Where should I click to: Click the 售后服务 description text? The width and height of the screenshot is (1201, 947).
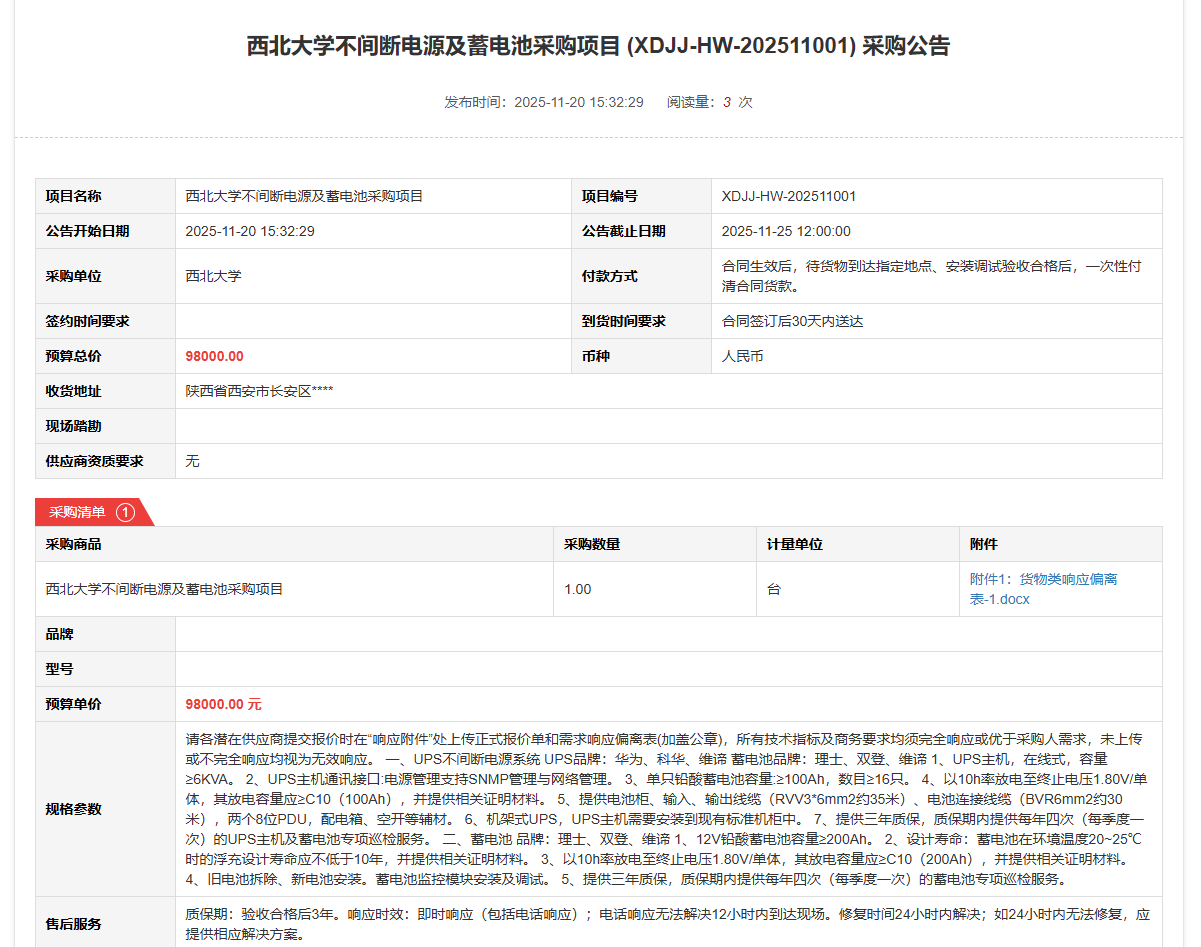667,924
